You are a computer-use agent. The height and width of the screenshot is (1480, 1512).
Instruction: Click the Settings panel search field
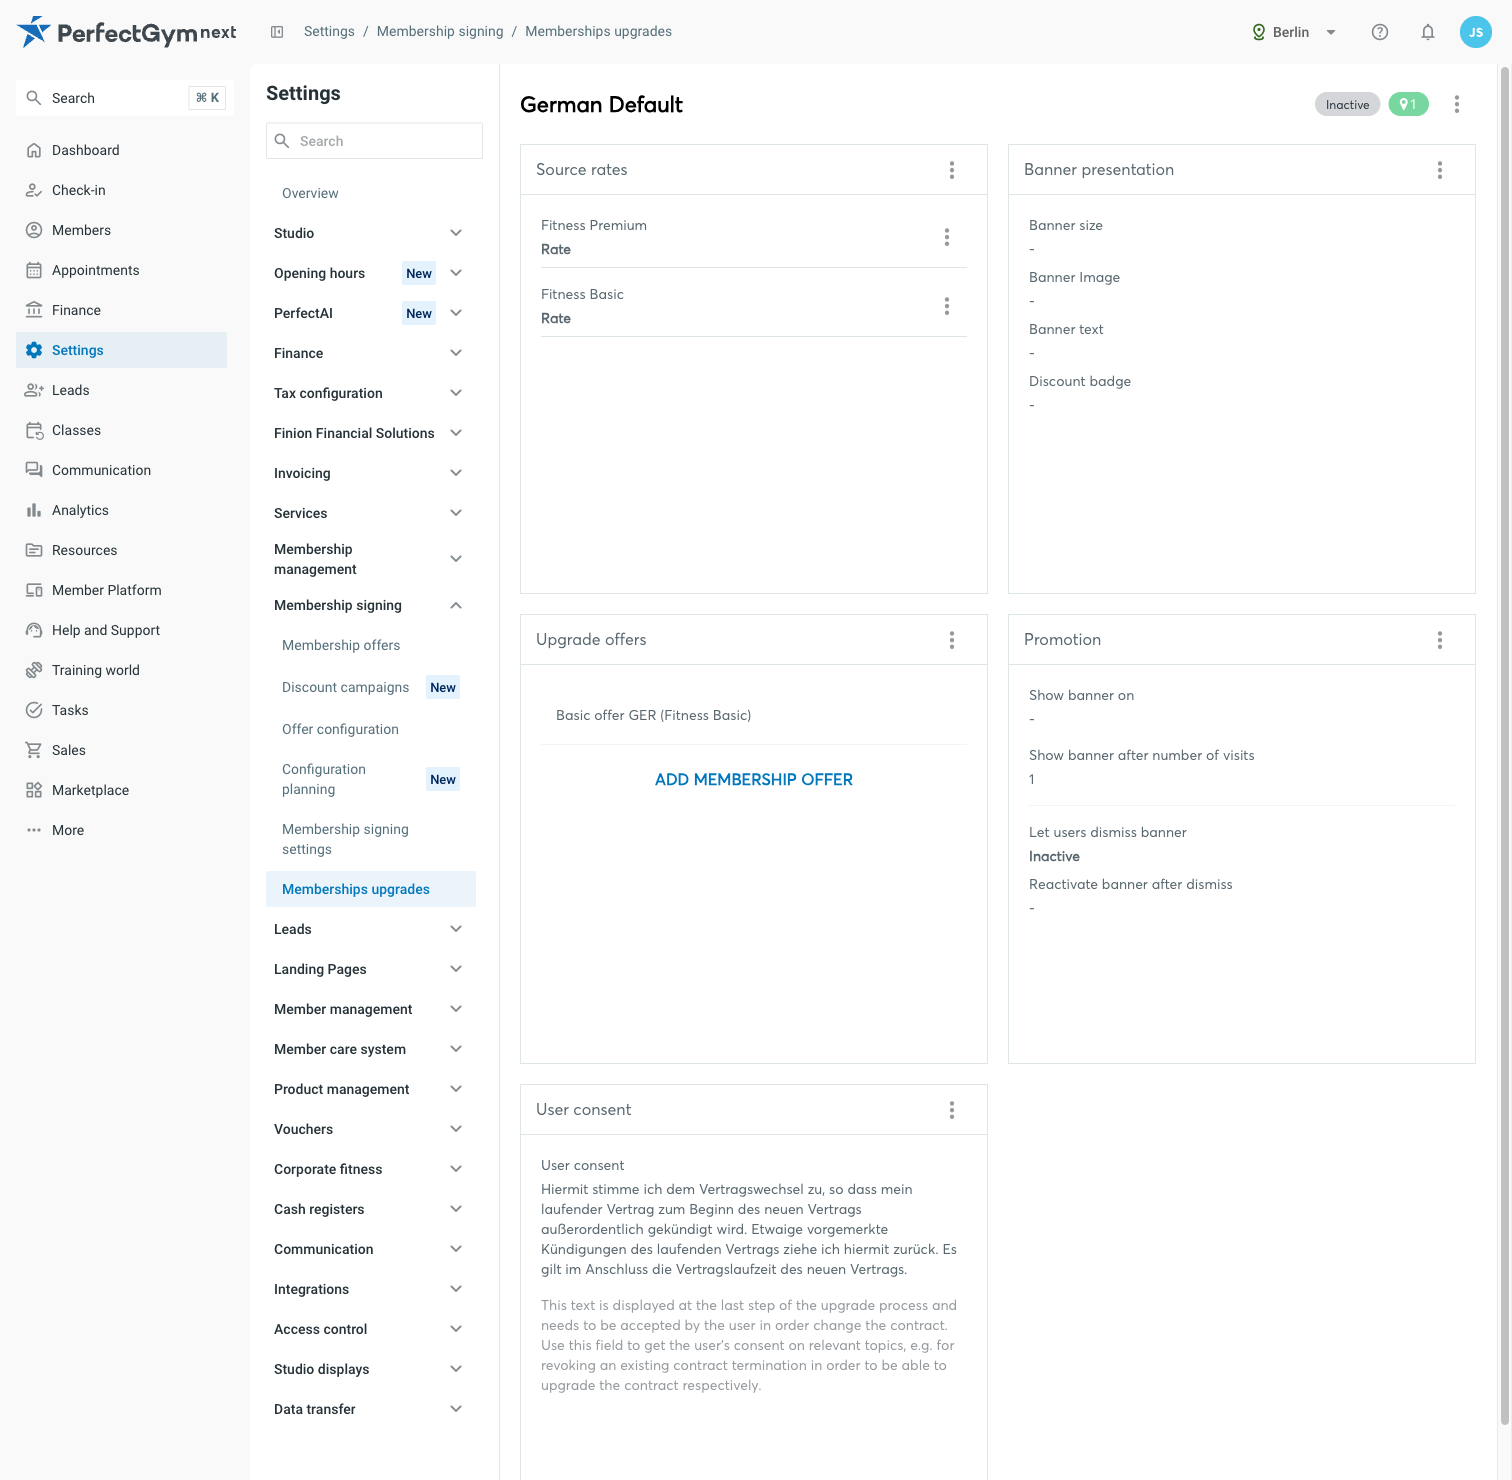click(374, 141)
